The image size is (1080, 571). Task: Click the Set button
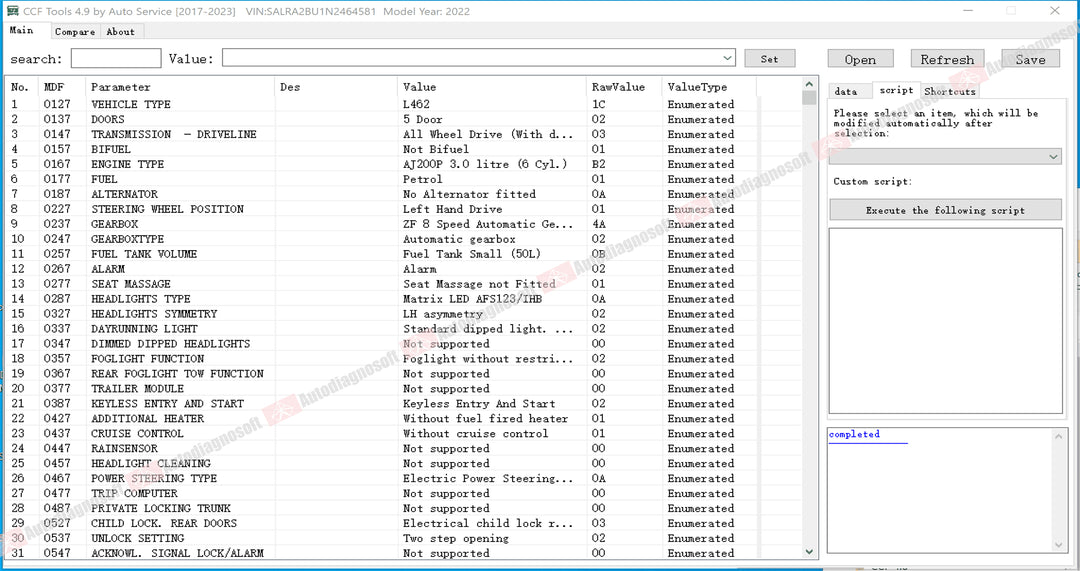[x=769, y=59]
